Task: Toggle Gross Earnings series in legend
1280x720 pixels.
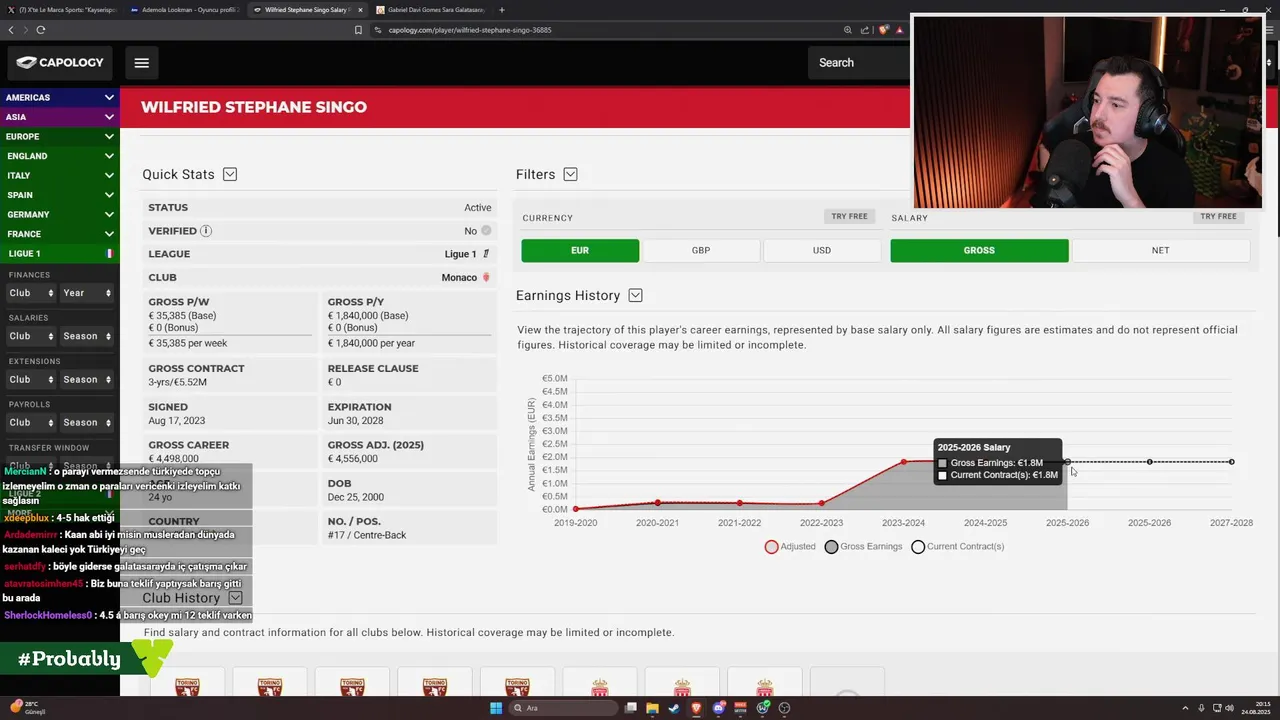Action: point(863,547)
